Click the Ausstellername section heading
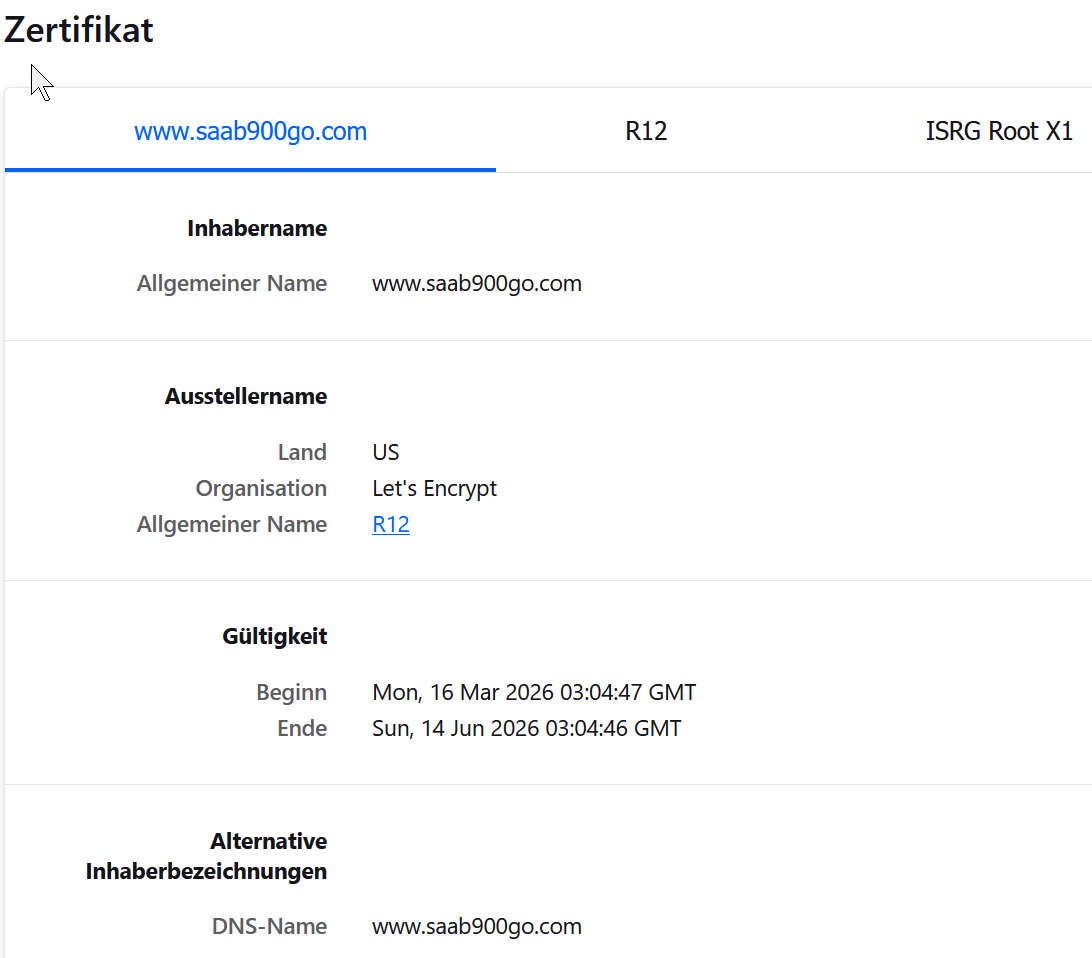1092x958 pixels. pos(246,397)
